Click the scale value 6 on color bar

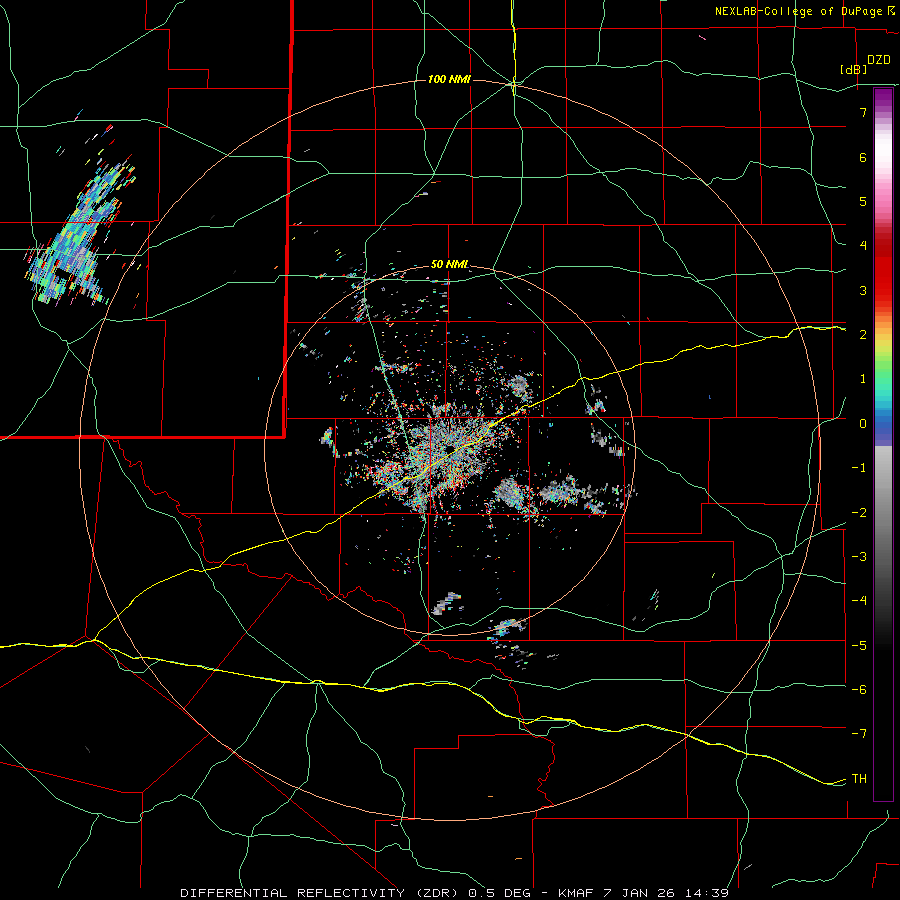[863, 157]
